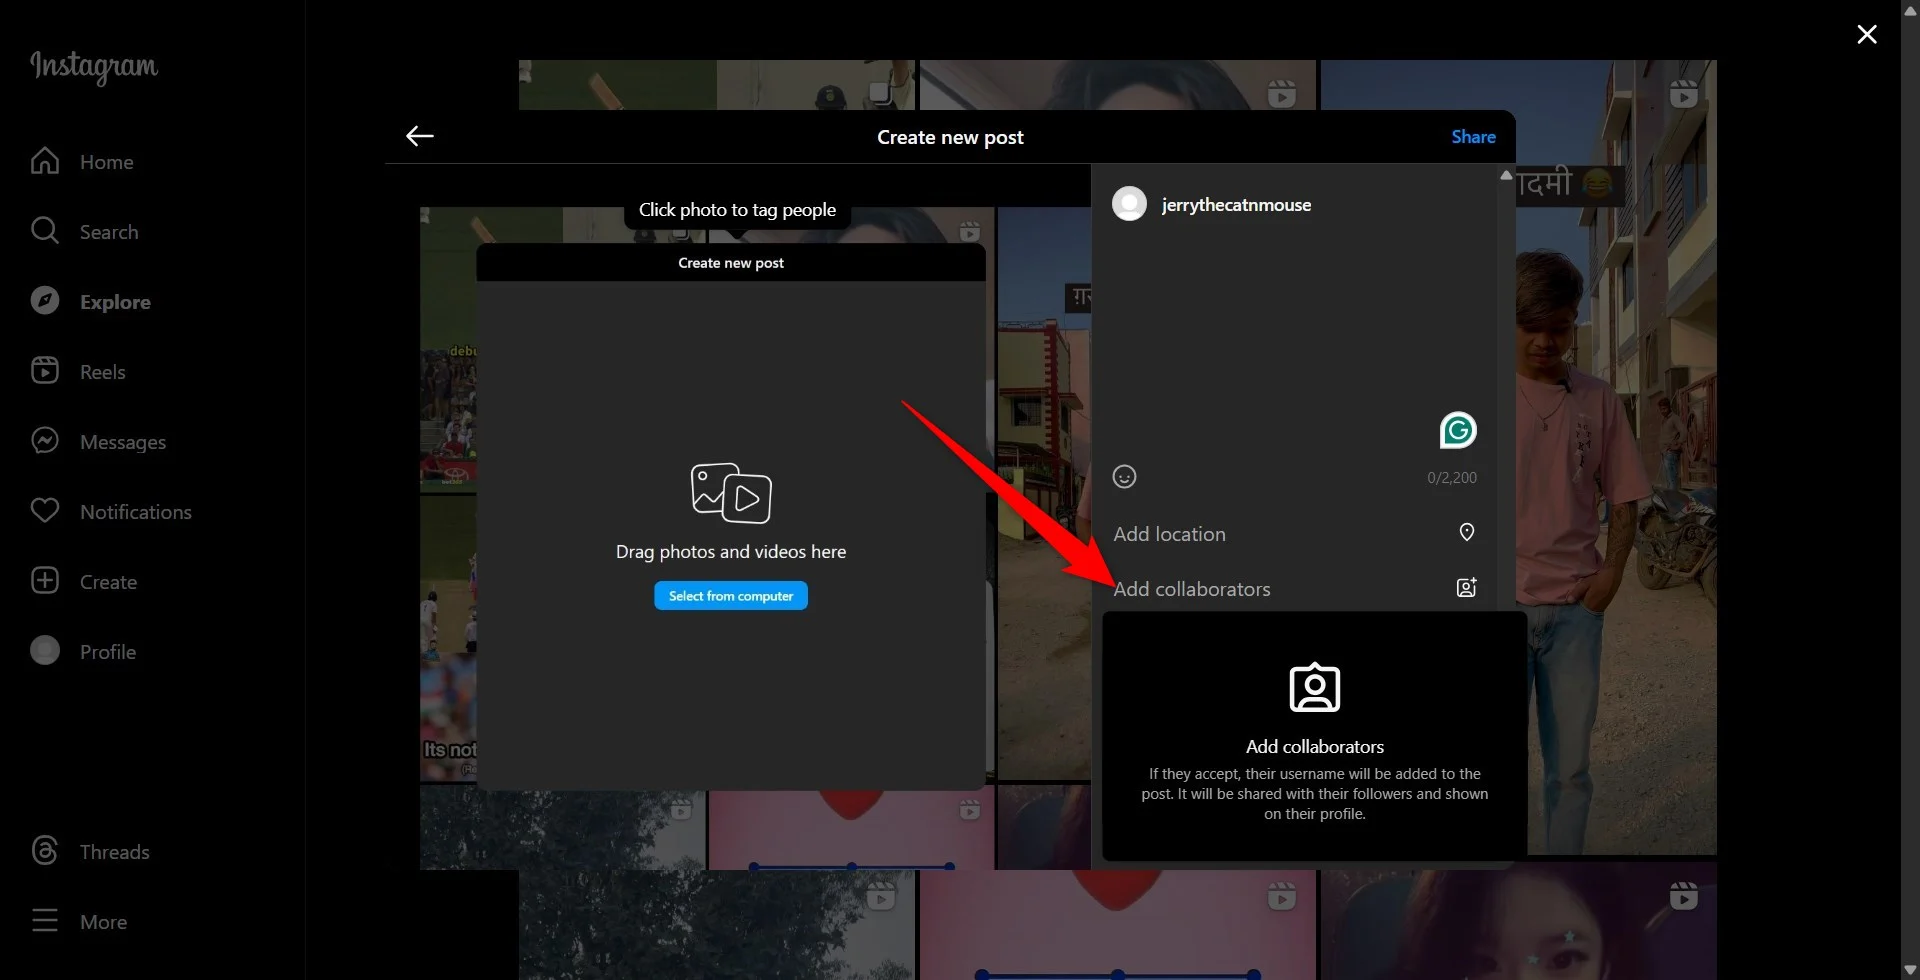The image size is (1920, 980).
Task: Click the Create plus icon
Action: pos(45,581)
